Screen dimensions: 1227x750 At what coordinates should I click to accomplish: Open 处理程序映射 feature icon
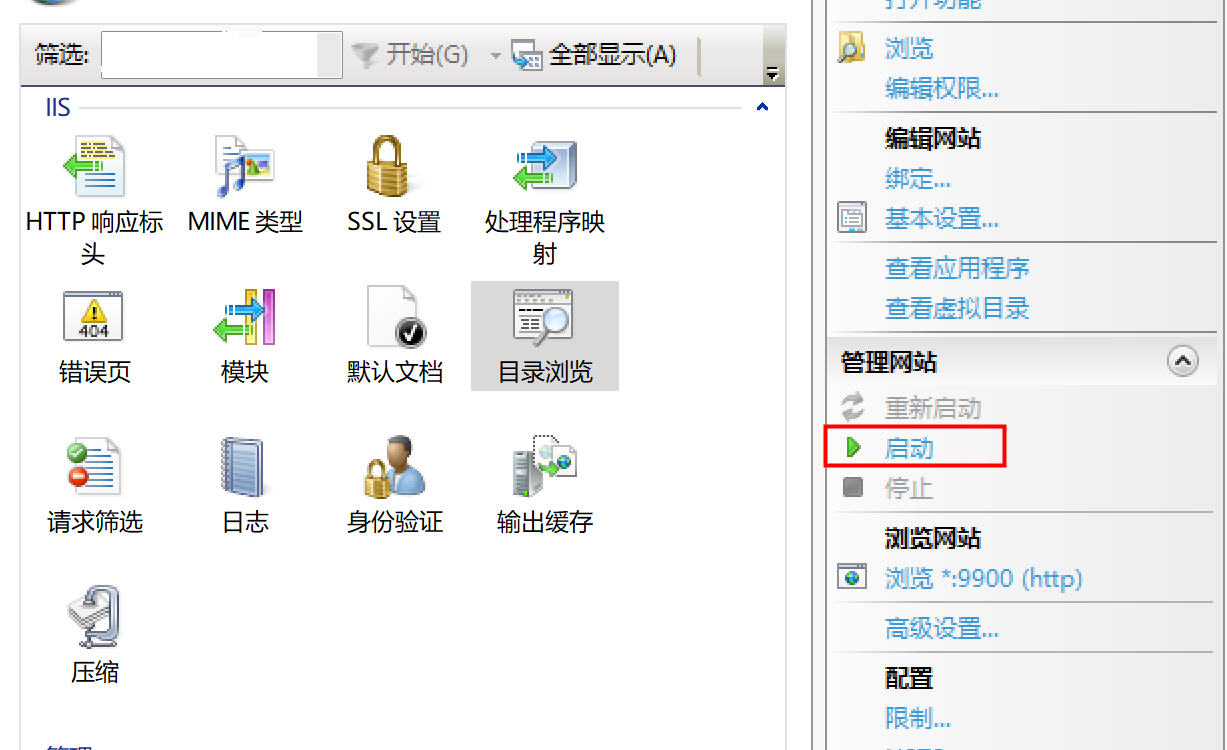pos(544,167)
